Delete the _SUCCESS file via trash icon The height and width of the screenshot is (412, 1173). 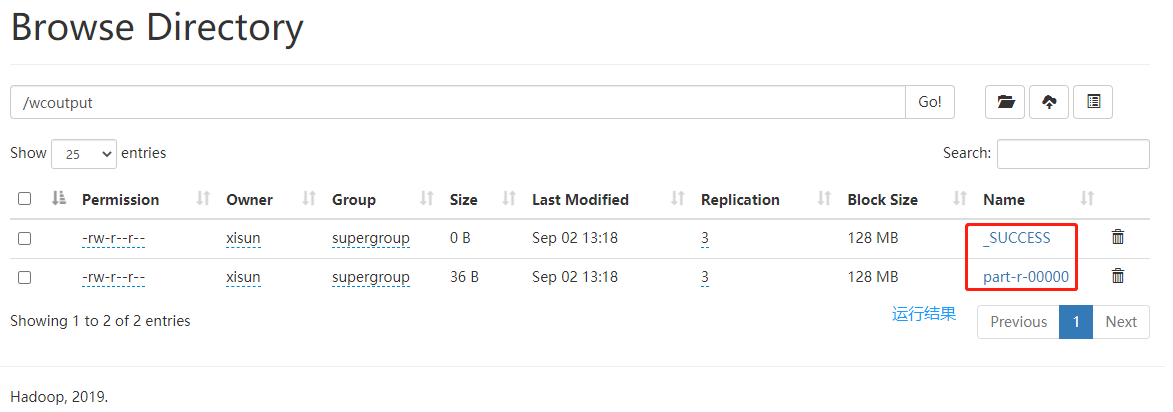tap(1118, 238)
